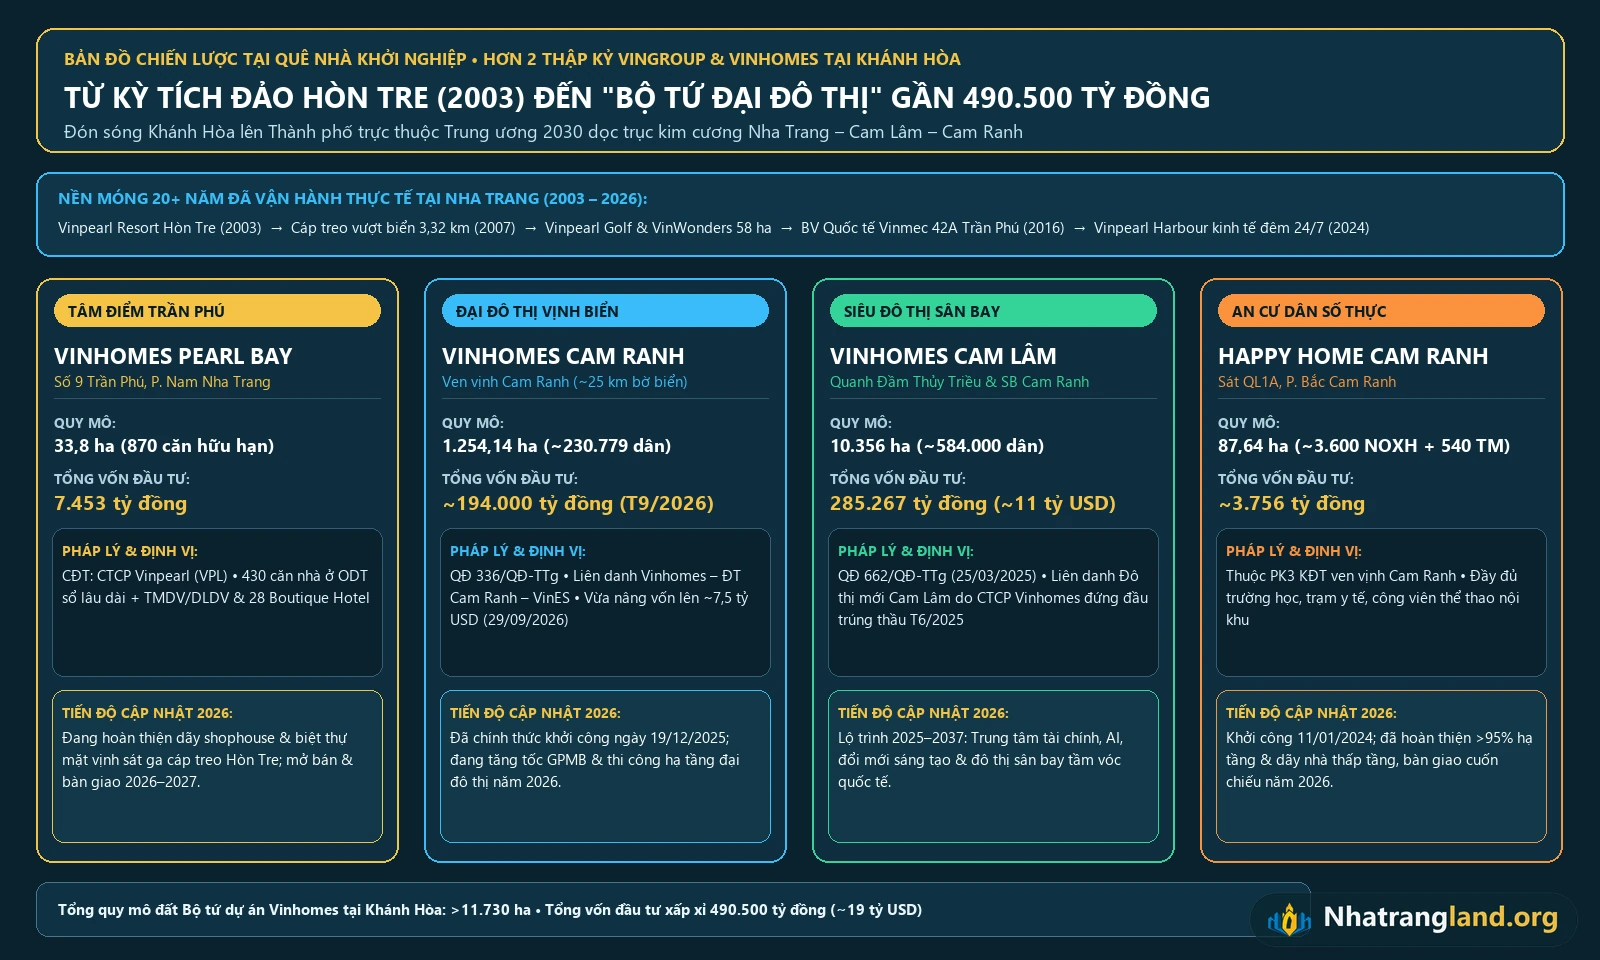Viewport: 1600px width, 960px height.
Task: Click '87,64 ha (~3.600 NOXH + 540 TM)'
Action: pos(1364,446)
